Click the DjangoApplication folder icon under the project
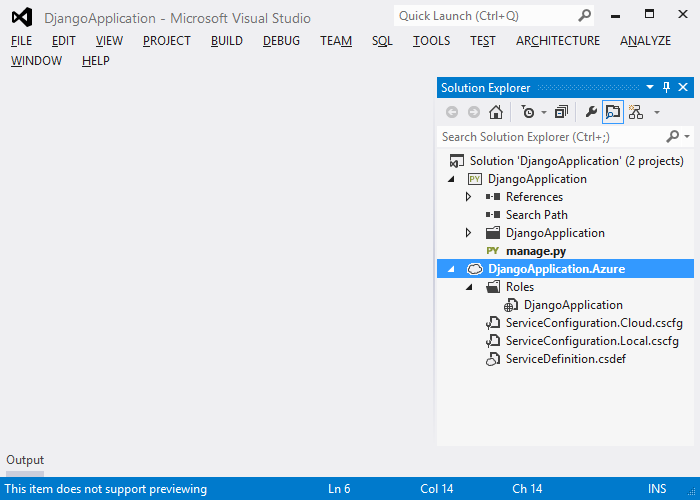 click(x=493, y=233)
